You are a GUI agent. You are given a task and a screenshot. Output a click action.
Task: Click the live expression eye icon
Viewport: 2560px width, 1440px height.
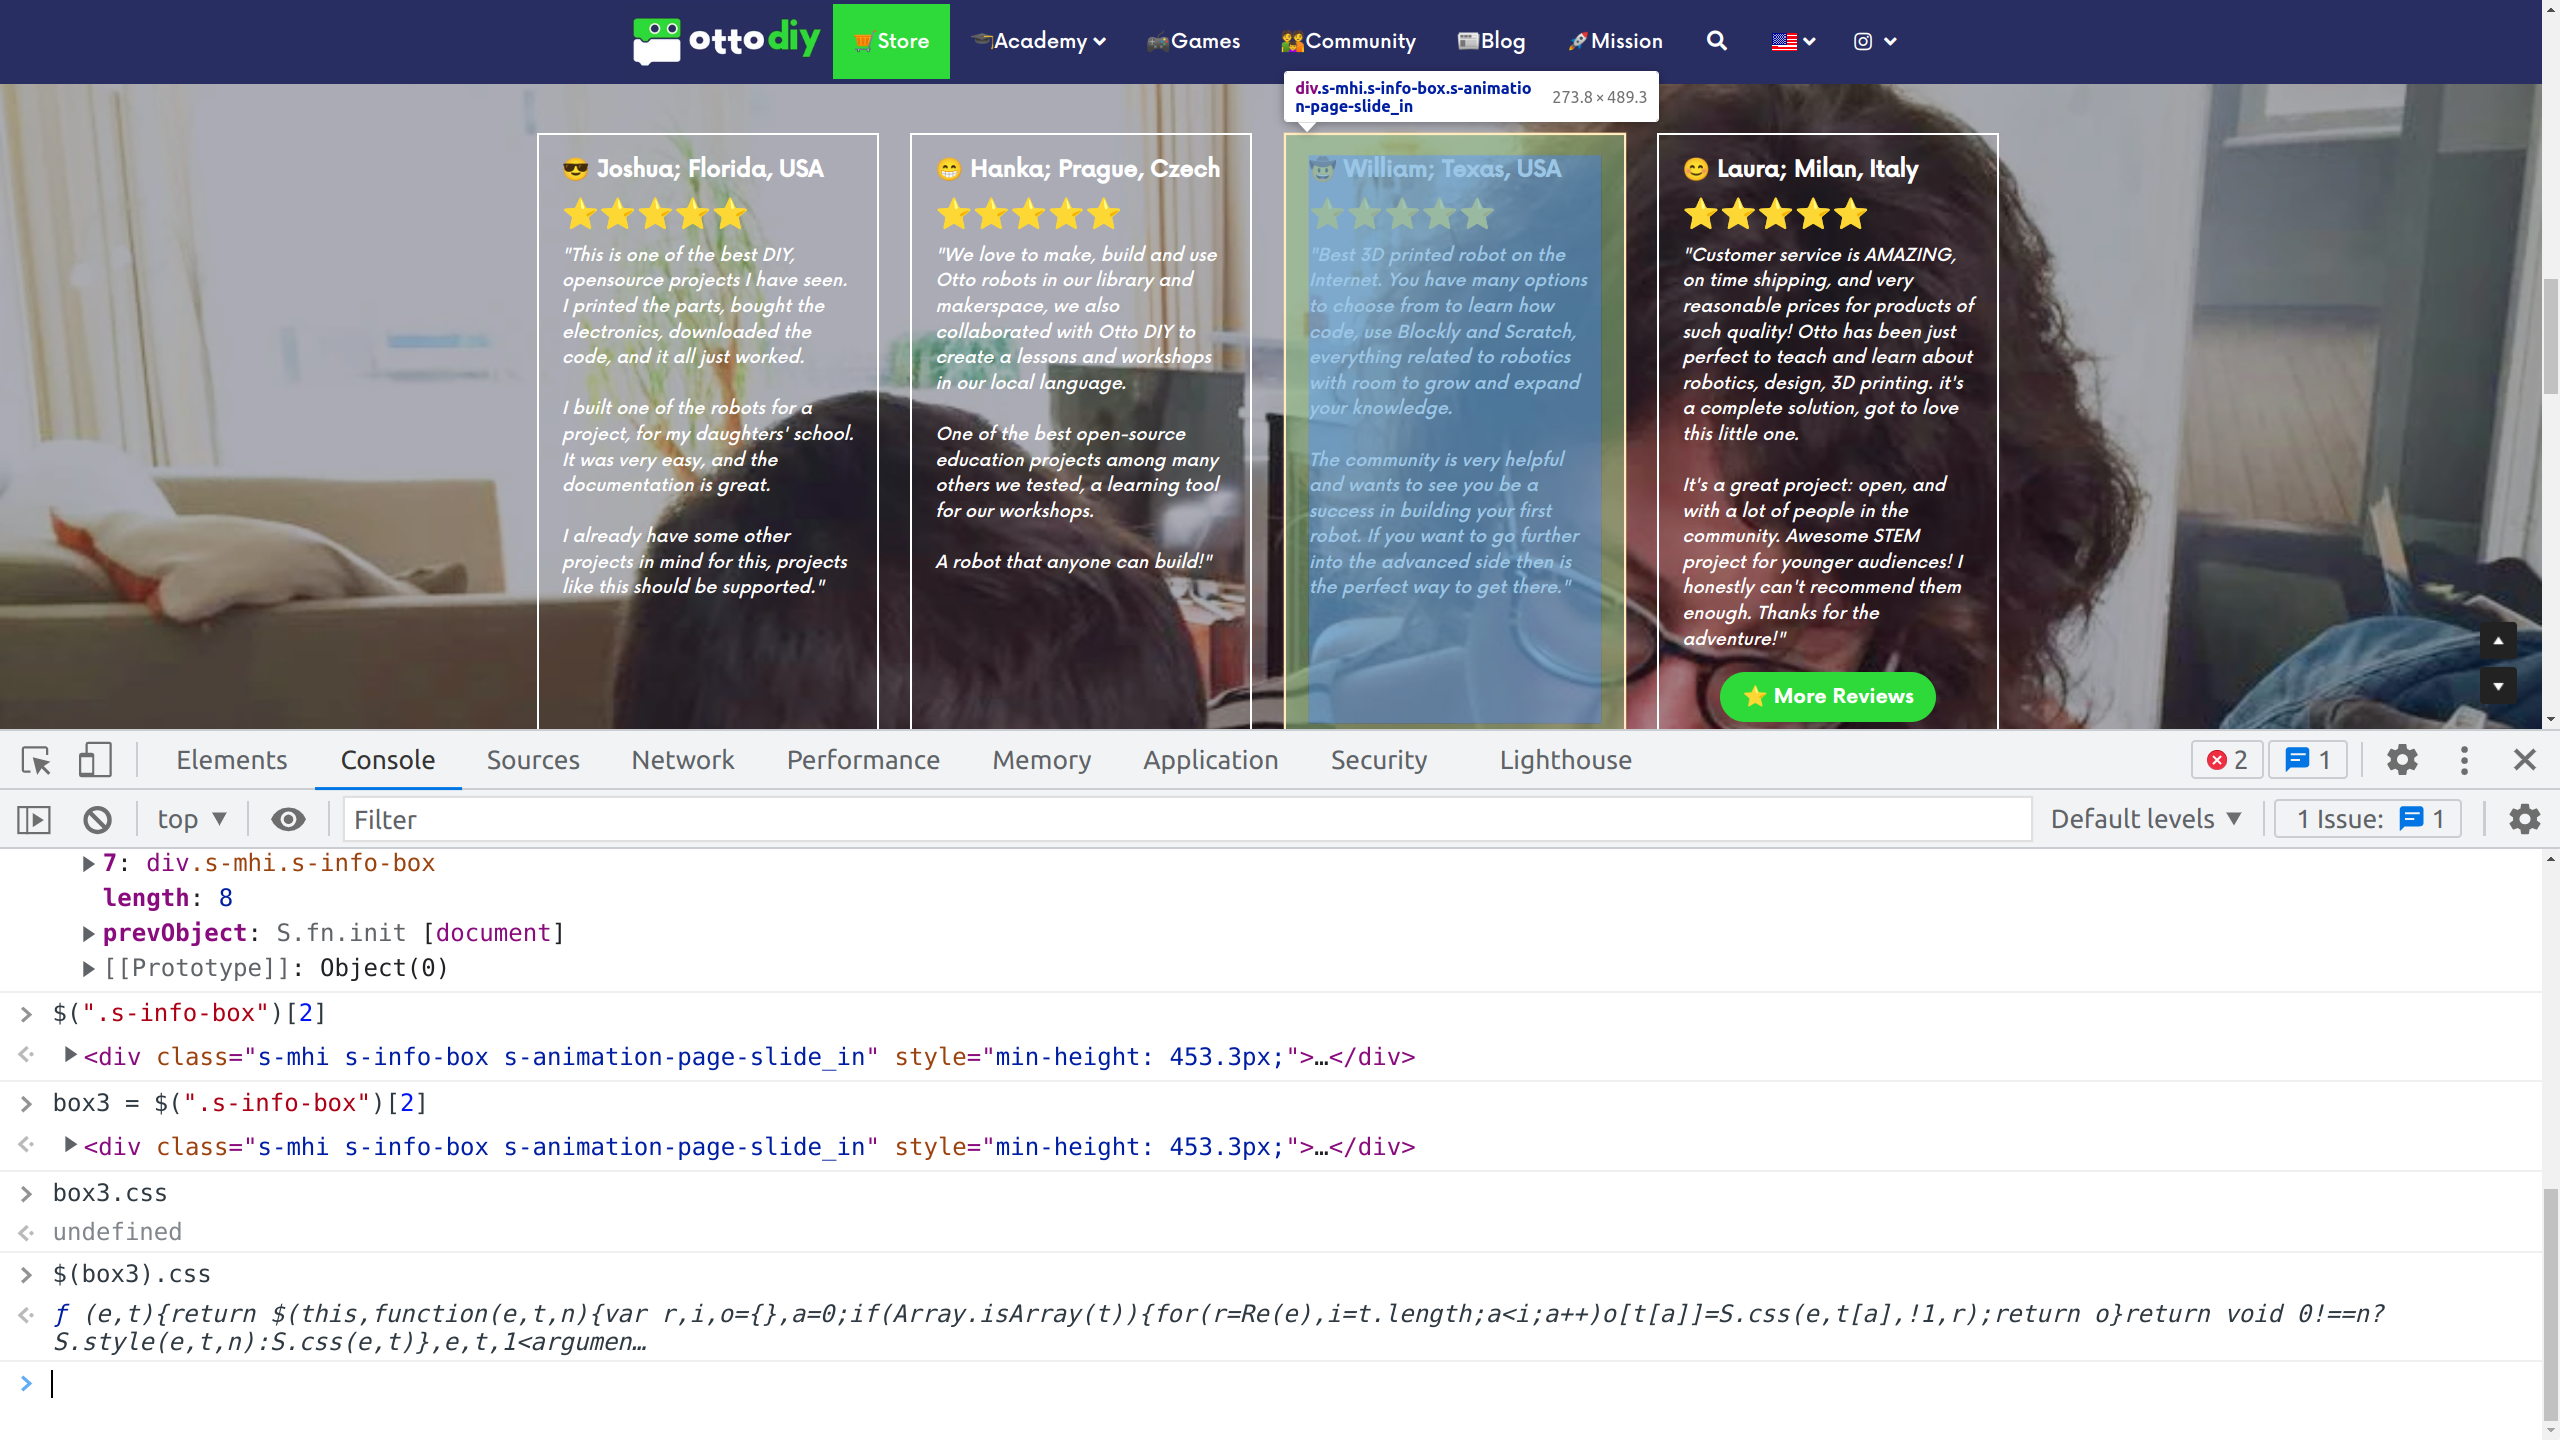pos(288,820)
